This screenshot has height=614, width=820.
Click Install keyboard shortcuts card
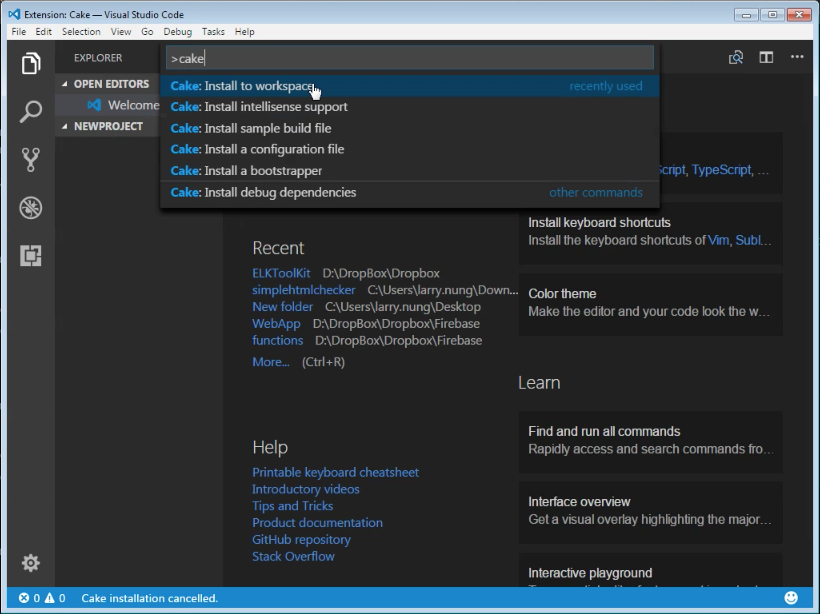point(651,232)
